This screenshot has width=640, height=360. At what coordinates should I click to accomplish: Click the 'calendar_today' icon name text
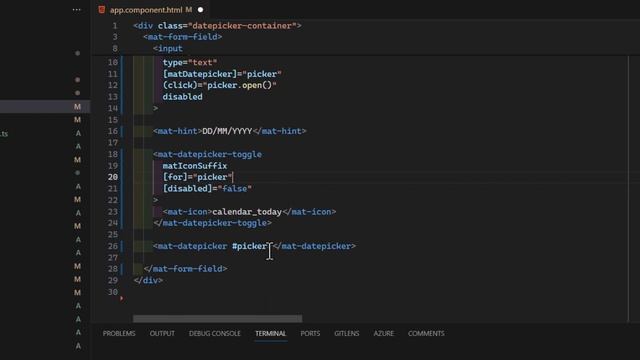(247, 212)
